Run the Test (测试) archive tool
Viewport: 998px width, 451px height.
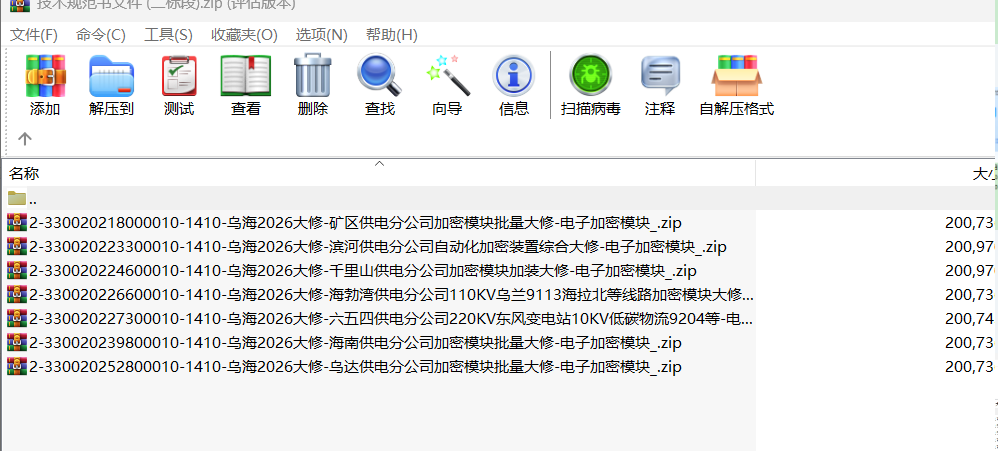179,86
